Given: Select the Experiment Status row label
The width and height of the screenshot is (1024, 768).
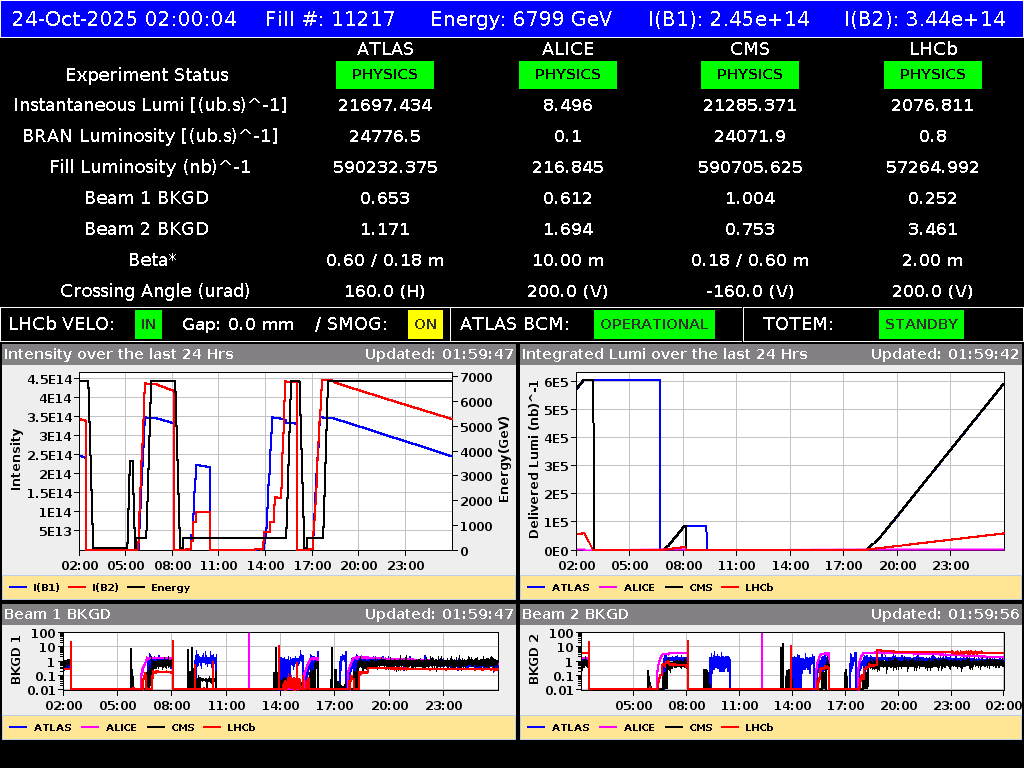Looking at the screenshot, I should [147, 74].
